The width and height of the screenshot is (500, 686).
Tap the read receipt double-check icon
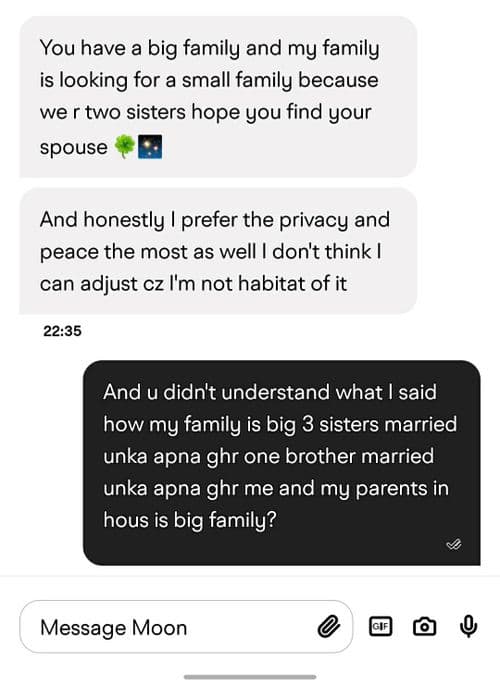pos(454,544)
